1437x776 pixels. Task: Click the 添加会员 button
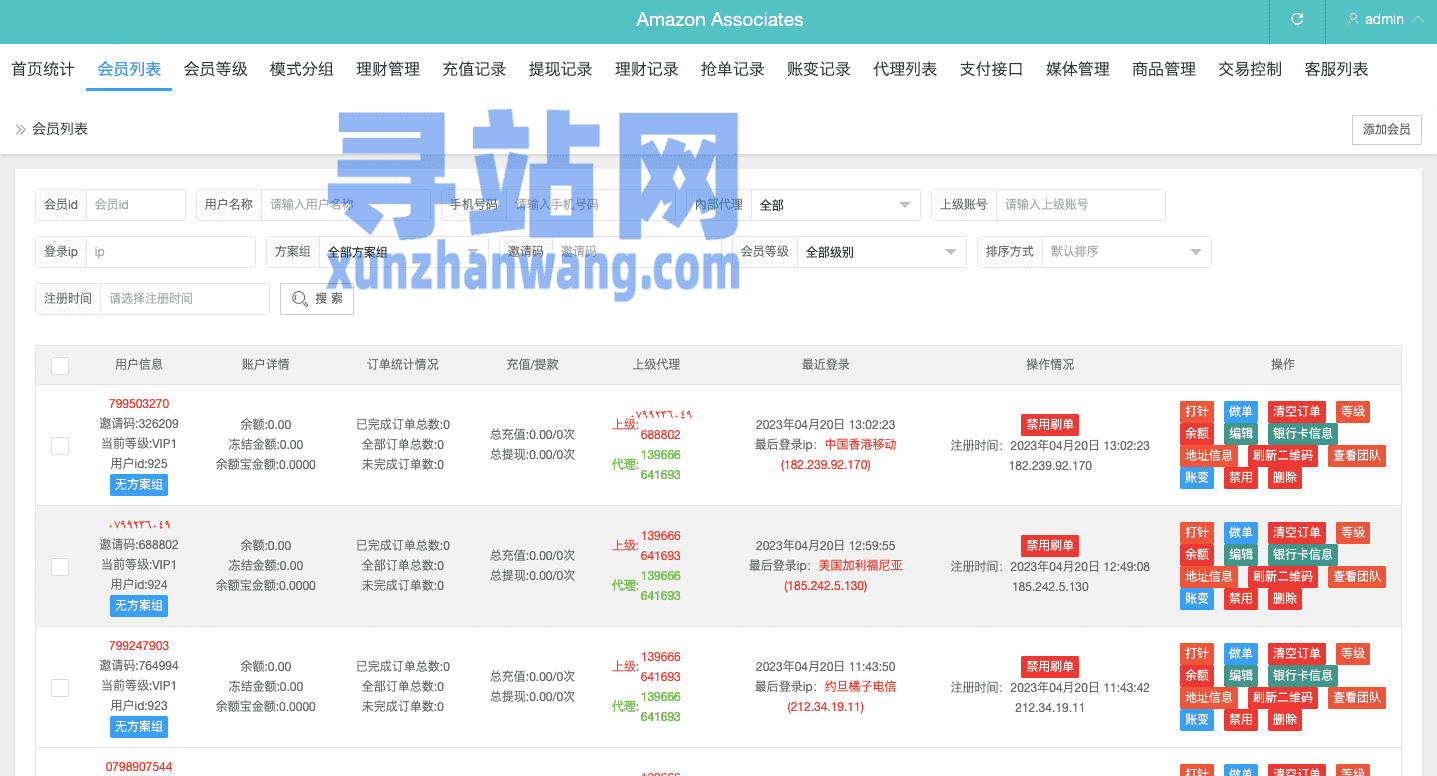[x=1386, y=130]
